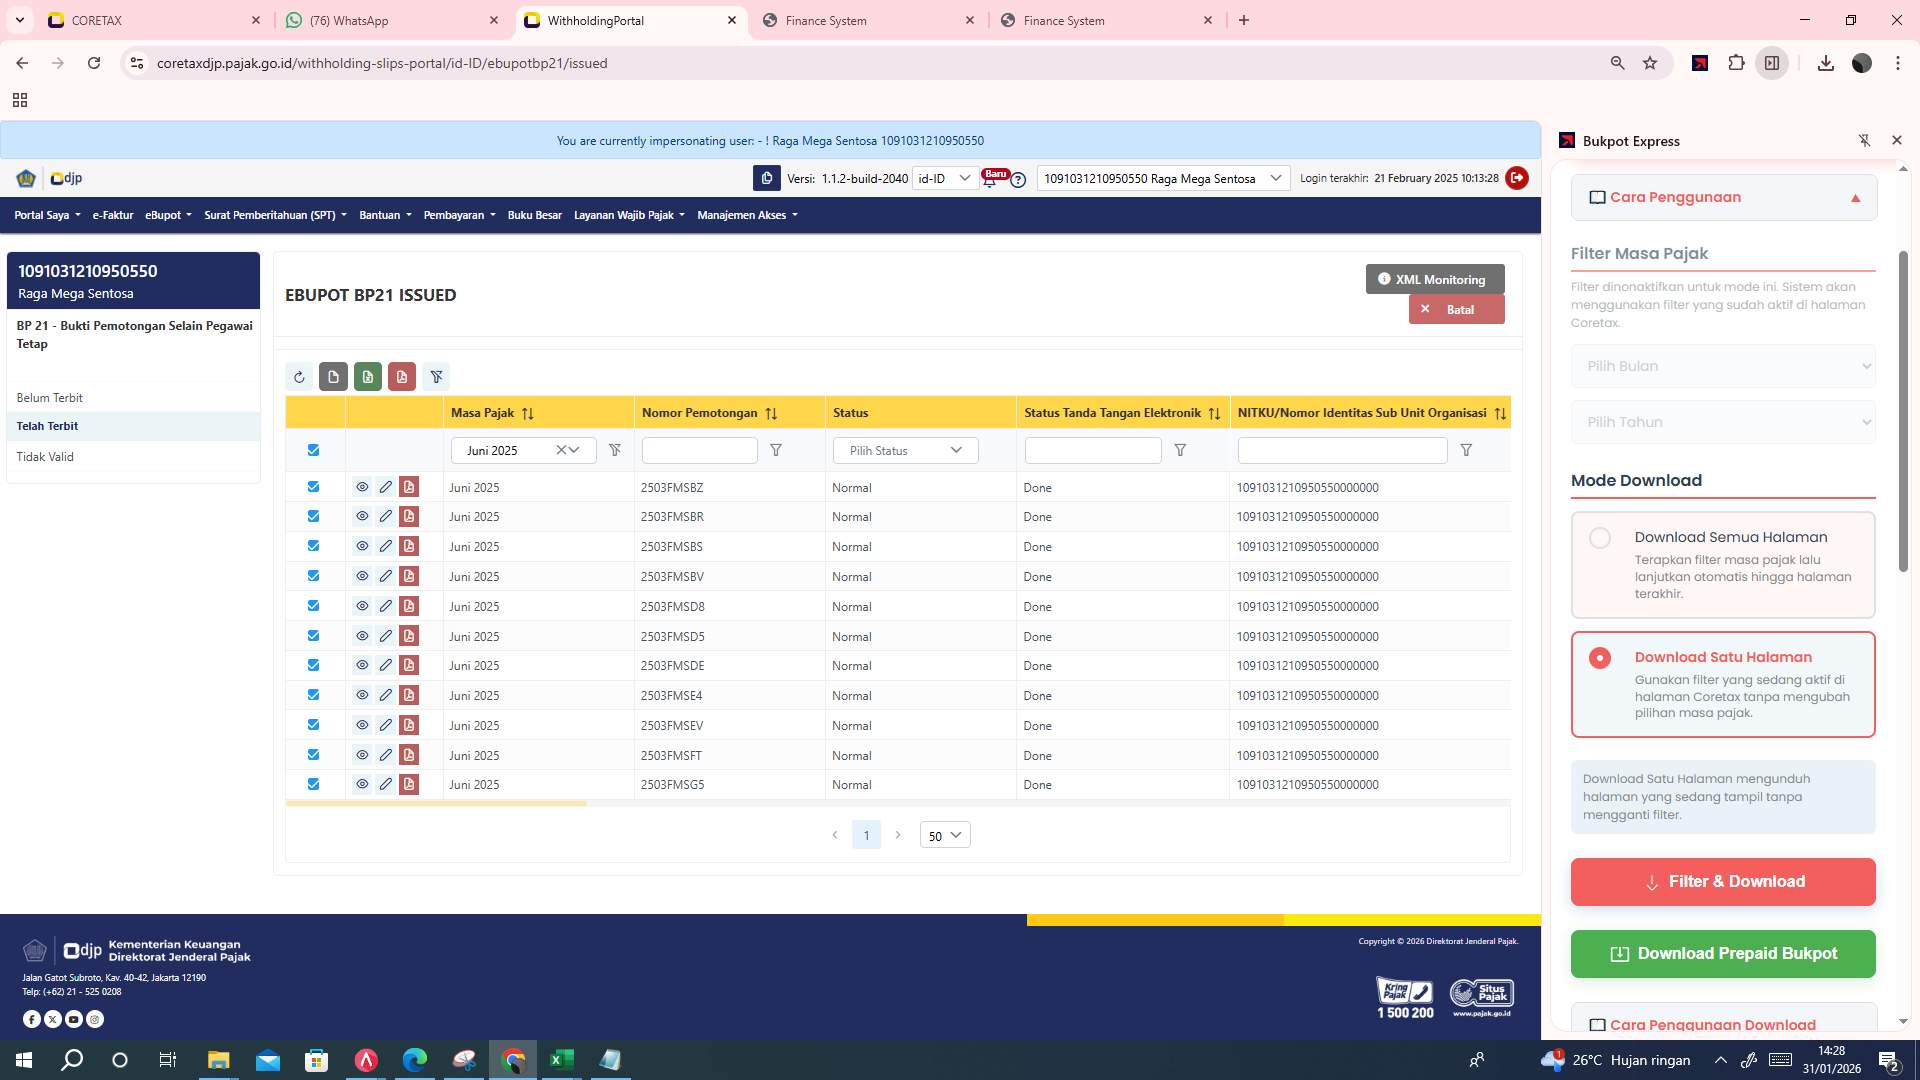Viewport: 1920px width, 1080px height.
Task: Open PDF for bukti potong 2503FMSBZ
Action: pos(409,487)
